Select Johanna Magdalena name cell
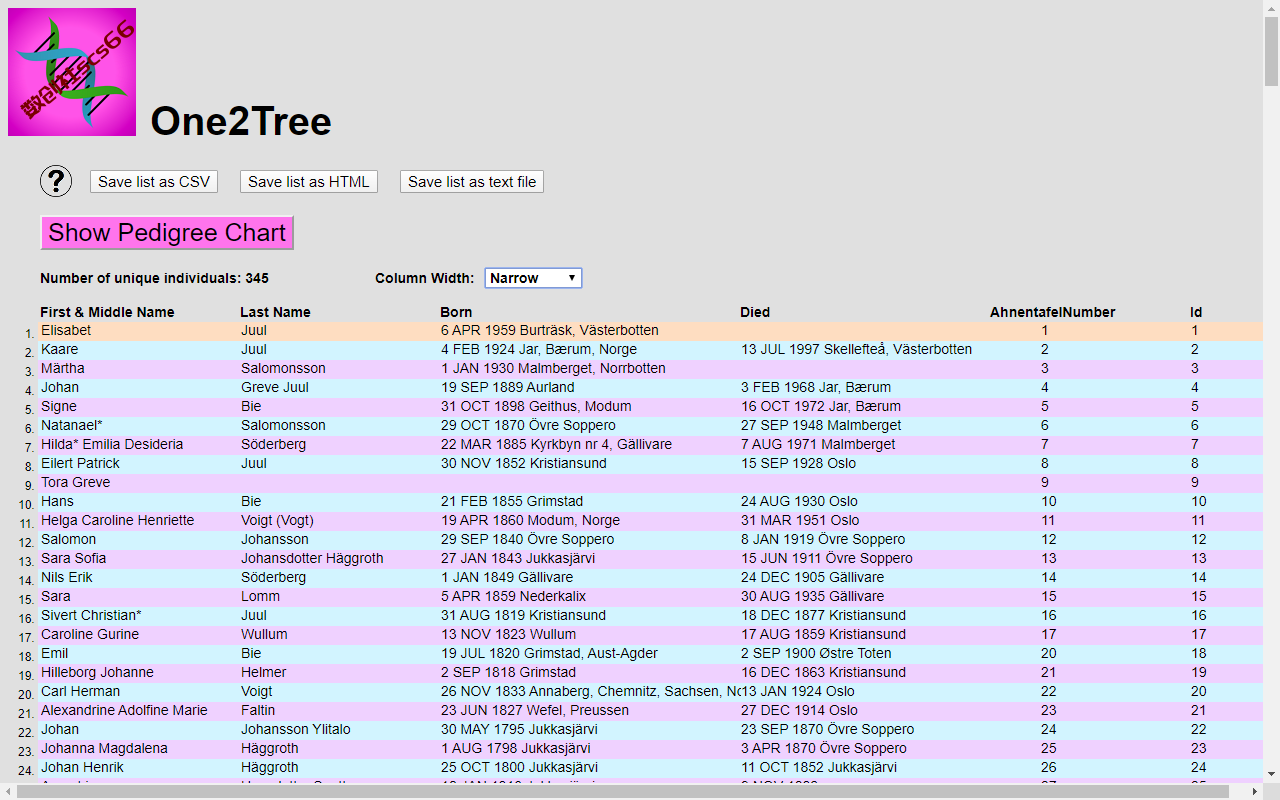 pos(104,748)
